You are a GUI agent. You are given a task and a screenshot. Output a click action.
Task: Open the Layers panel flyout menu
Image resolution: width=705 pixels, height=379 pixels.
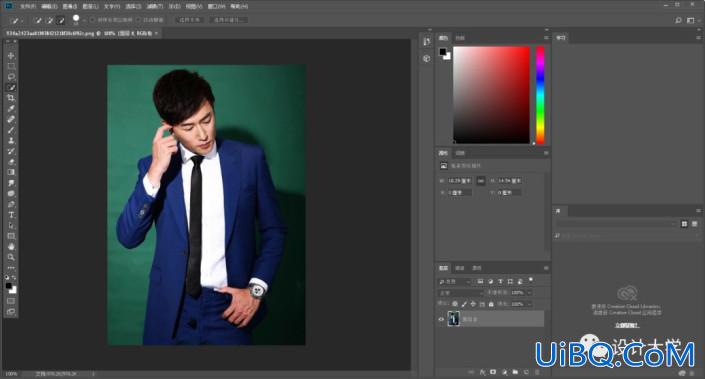(546, 268)
